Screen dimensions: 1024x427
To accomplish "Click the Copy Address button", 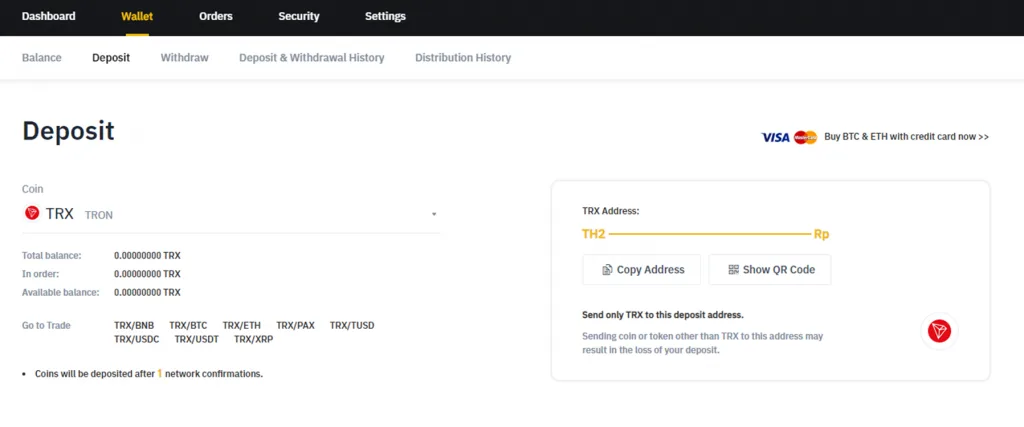I will click(x=641, y=270).
